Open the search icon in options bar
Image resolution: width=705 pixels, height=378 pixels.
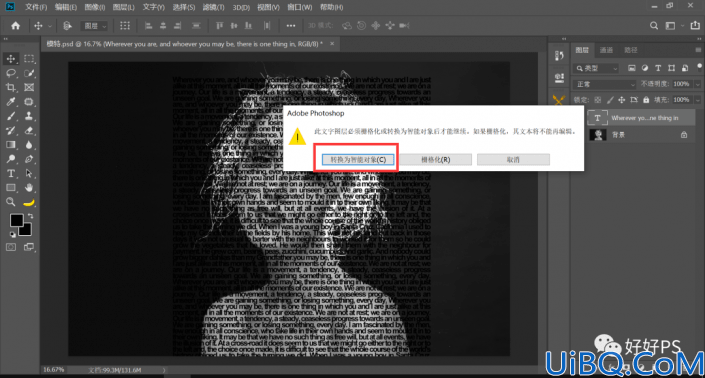[654, 26]
